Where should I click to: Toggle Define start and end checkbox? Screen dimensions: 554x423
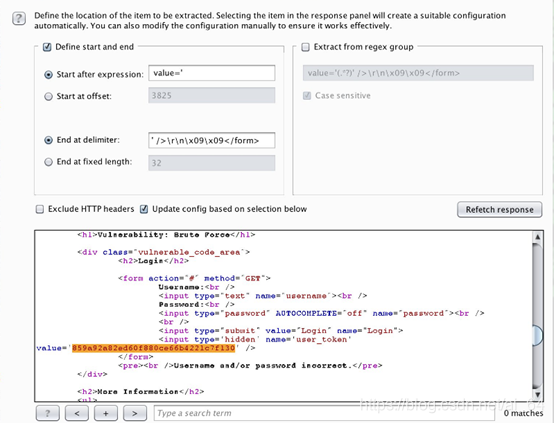click(x=47, y=47)
